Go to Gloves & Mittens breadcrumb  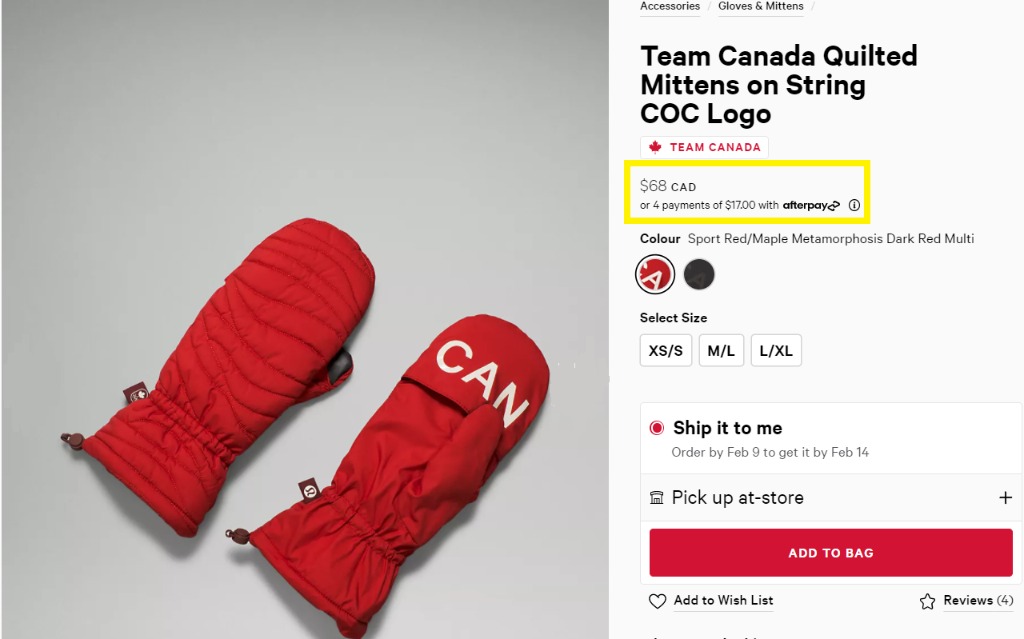pos(760,6)
